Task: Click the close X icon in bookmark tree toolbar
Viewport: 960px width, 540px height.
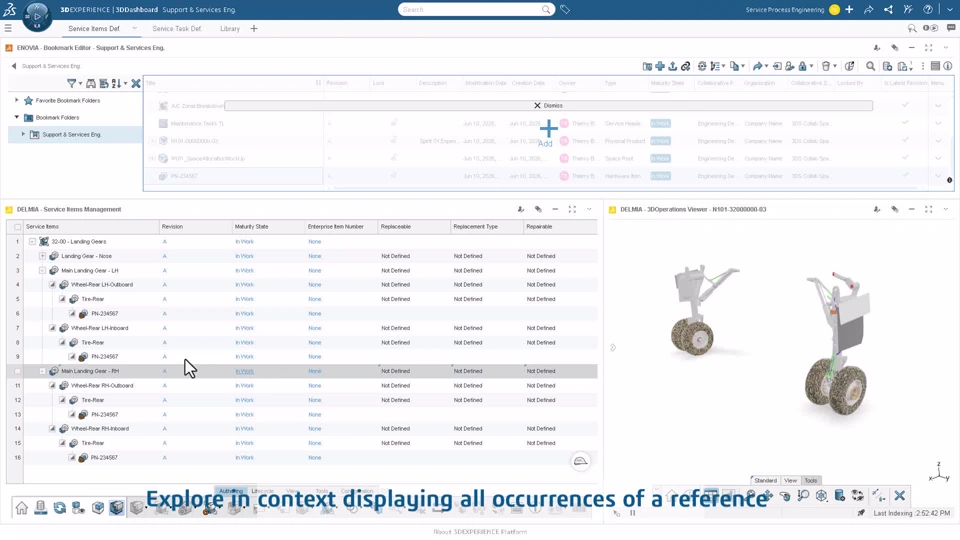Action: coord(136,83)
